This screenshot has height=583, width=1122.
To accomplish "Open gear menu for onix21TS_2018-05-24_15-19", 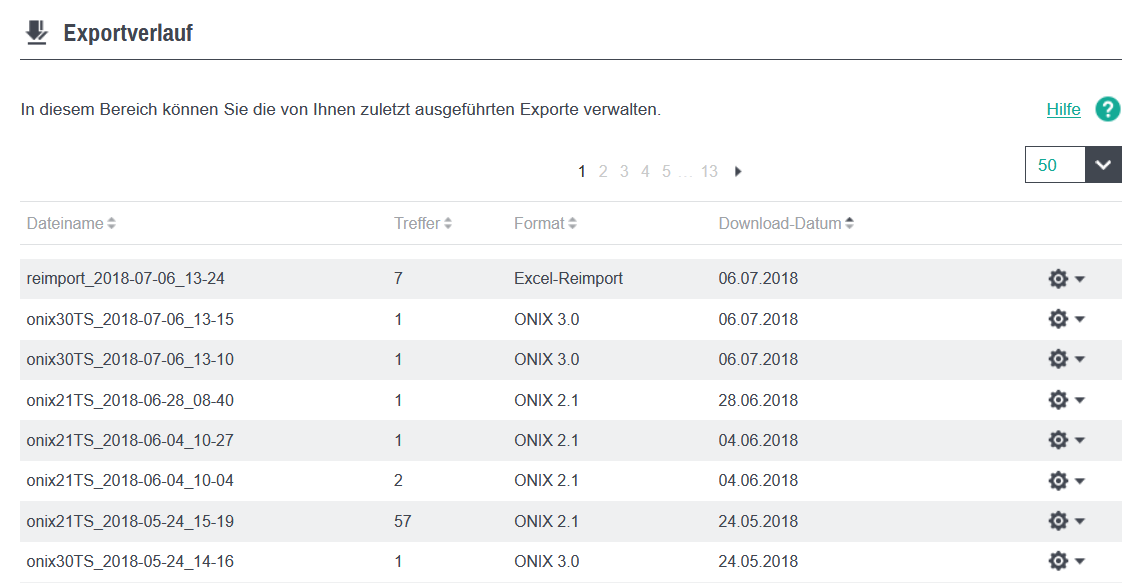I will [1065, 521].
